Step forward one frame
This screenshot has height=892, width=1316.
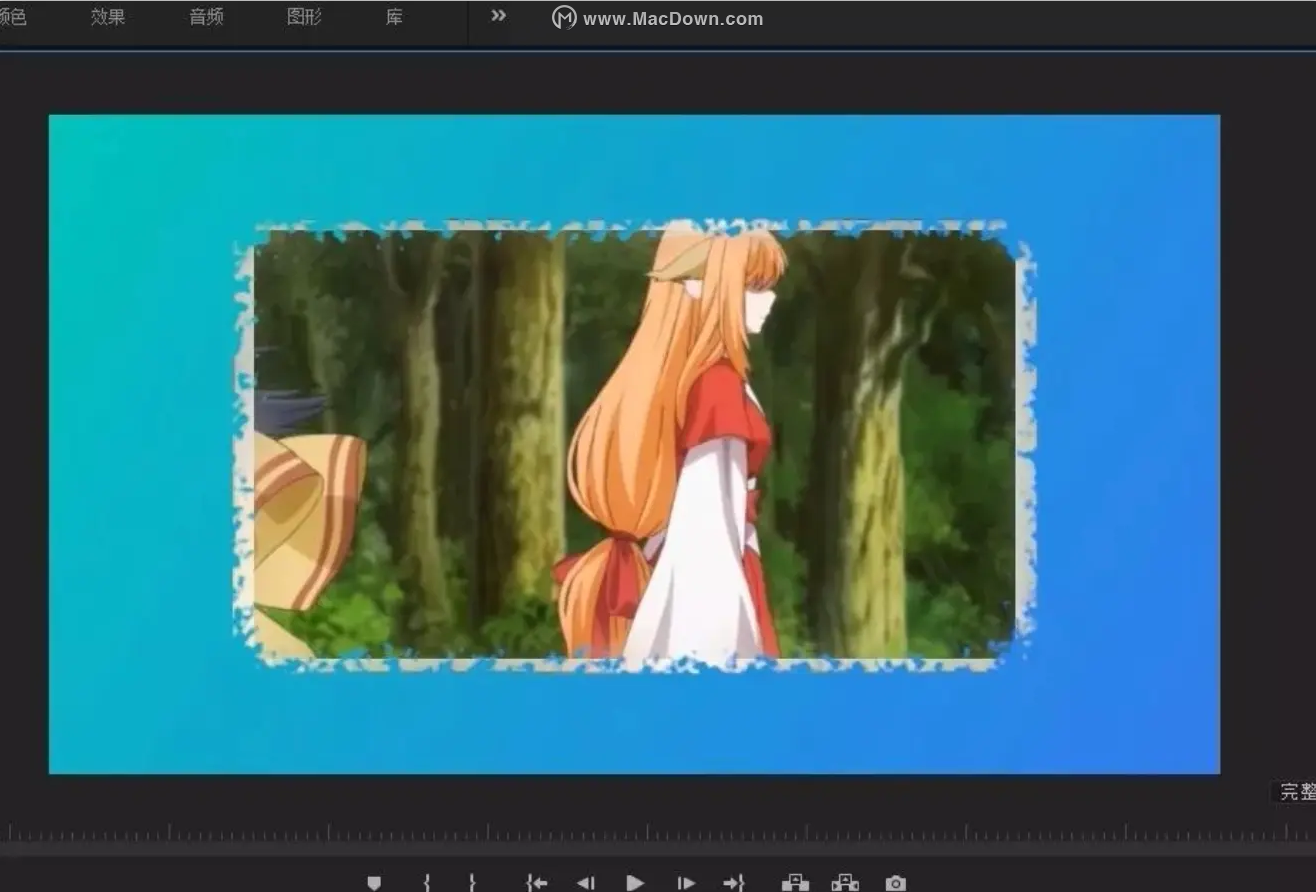click(685, 883)
